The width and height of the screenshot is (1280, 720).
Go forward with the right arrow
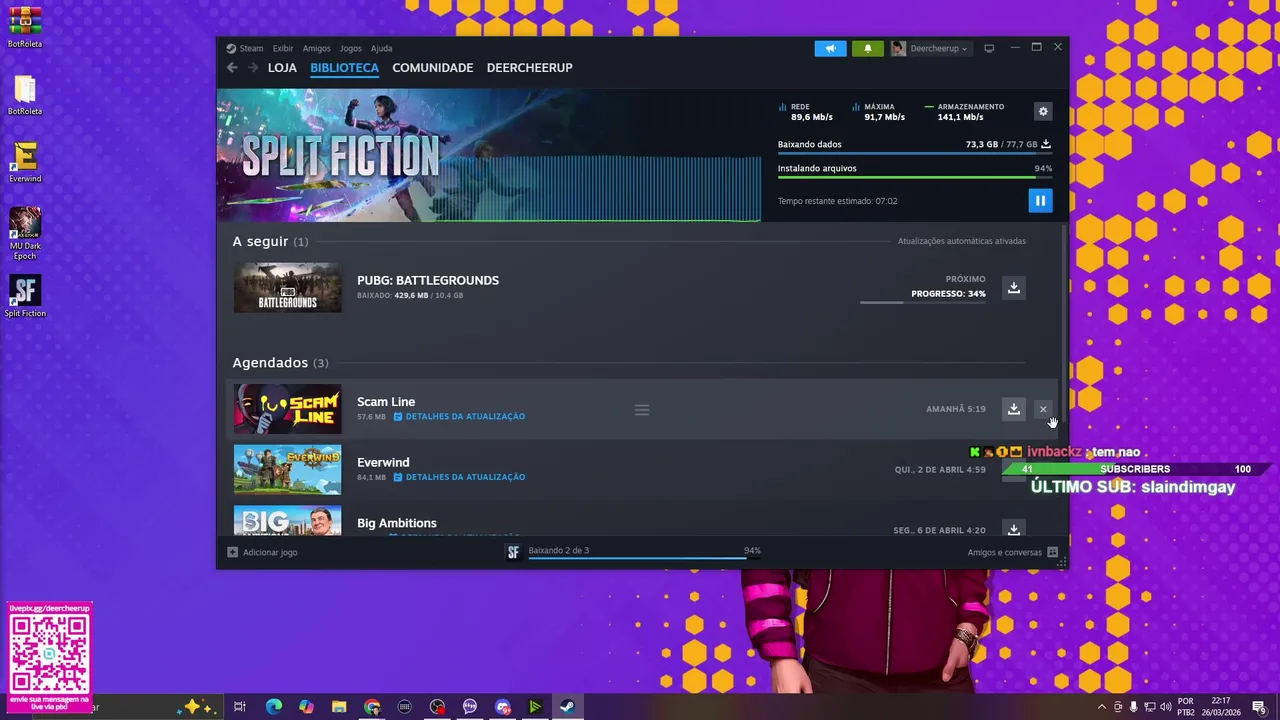coord(253,68)
